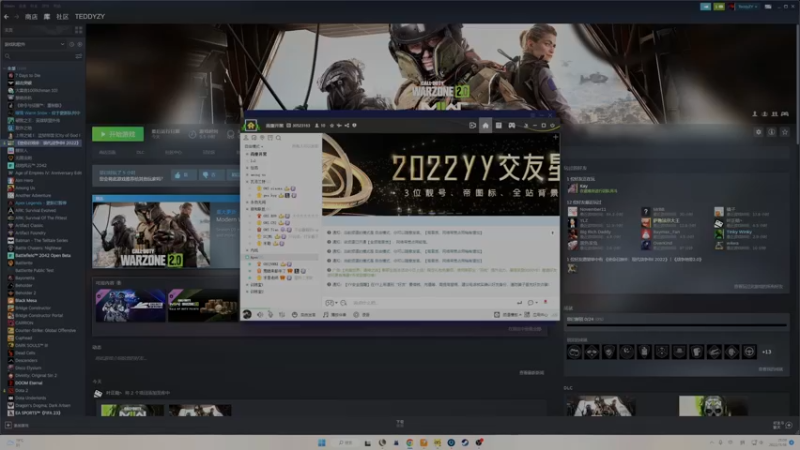800x450 pixels.
Task: Open the YY gamepad icon in title bar
Action: coord(512,126)
